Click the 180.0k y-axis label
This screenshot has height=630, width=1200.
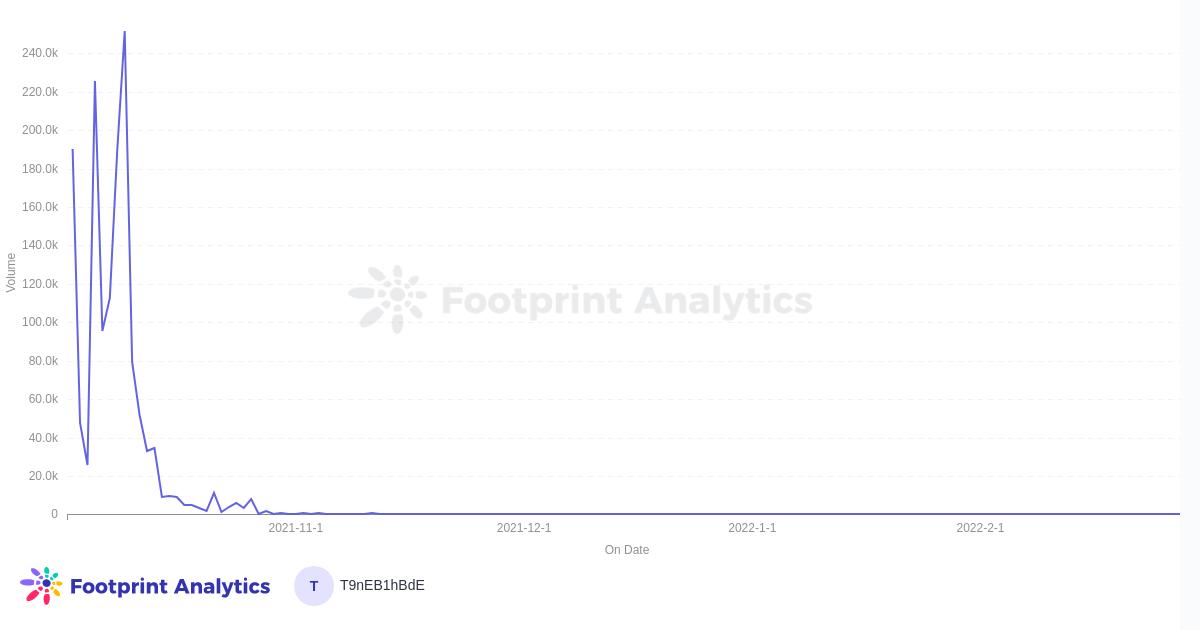click(40, 169)
